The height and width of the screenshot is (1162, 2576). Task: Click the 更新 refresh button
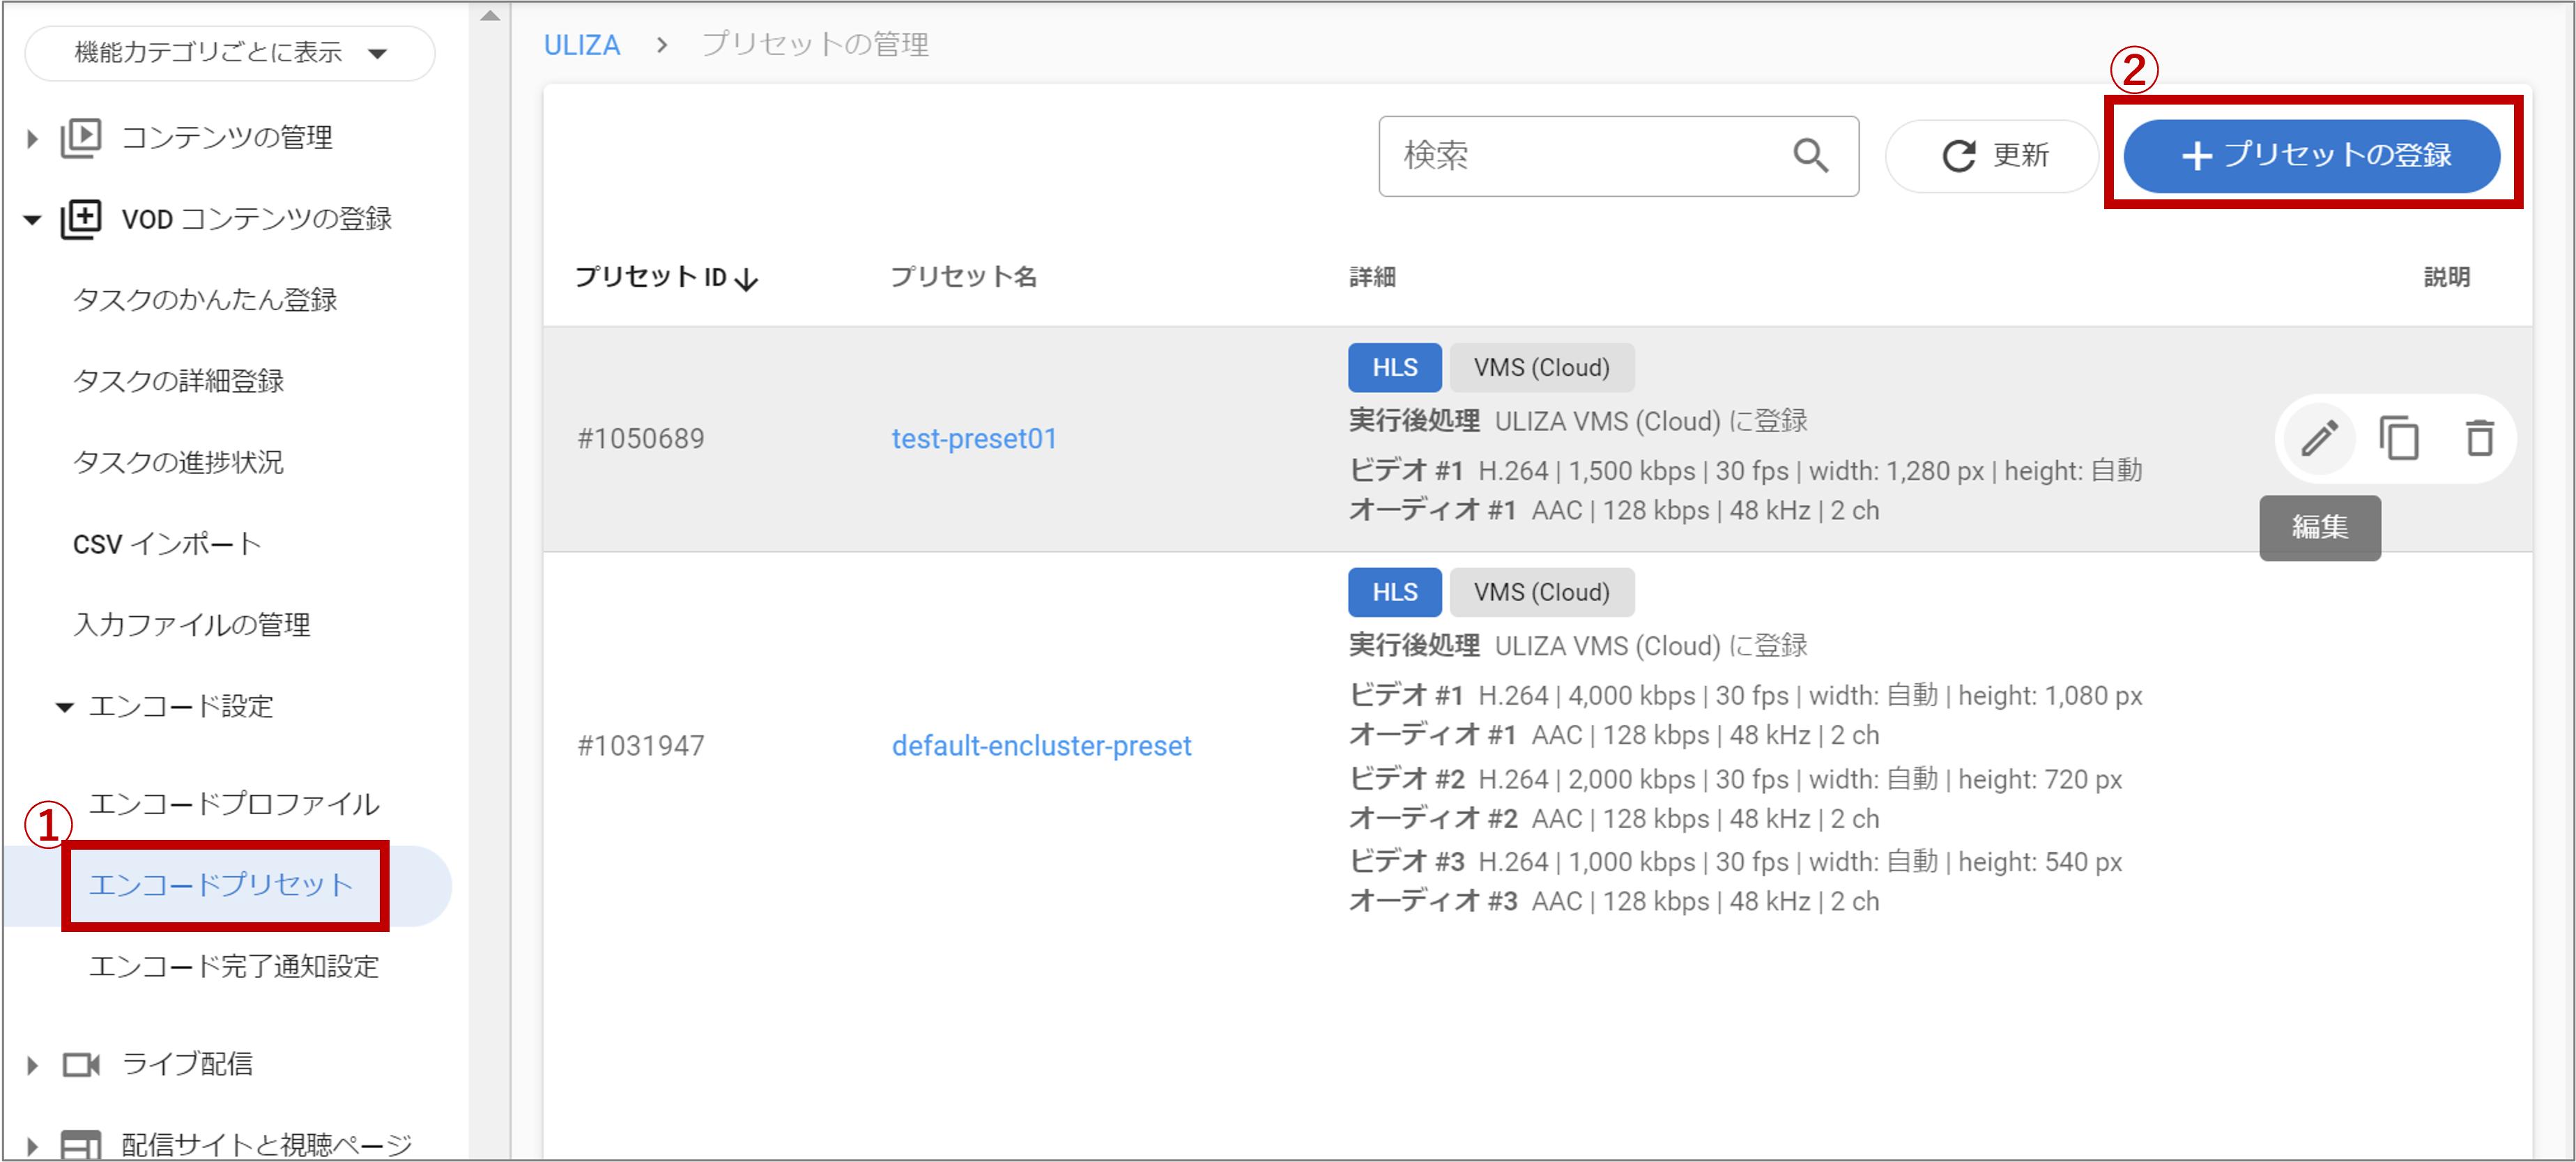1993,155
